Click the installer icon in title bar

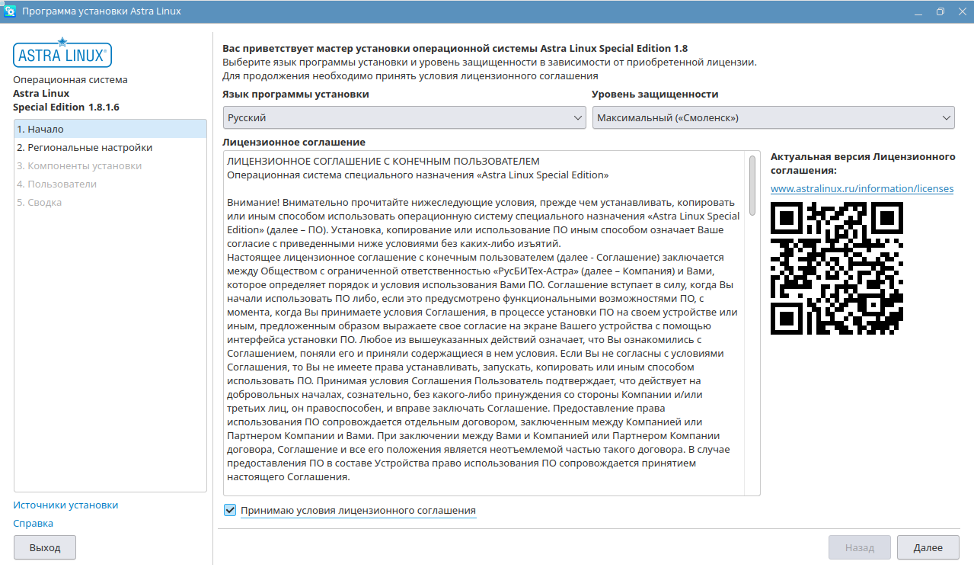[10, 11]
